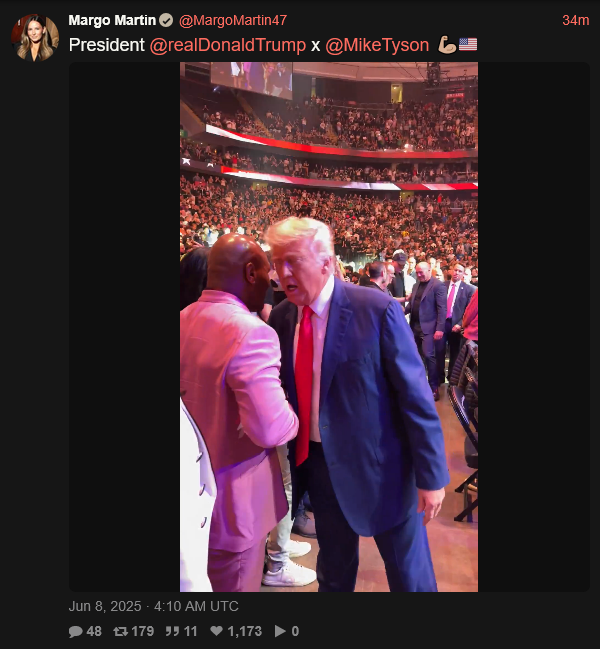Click the retweet arrows icon
The height and width of the screenshot is (649, 600).
pyautogui.click(x=120, y=631)
